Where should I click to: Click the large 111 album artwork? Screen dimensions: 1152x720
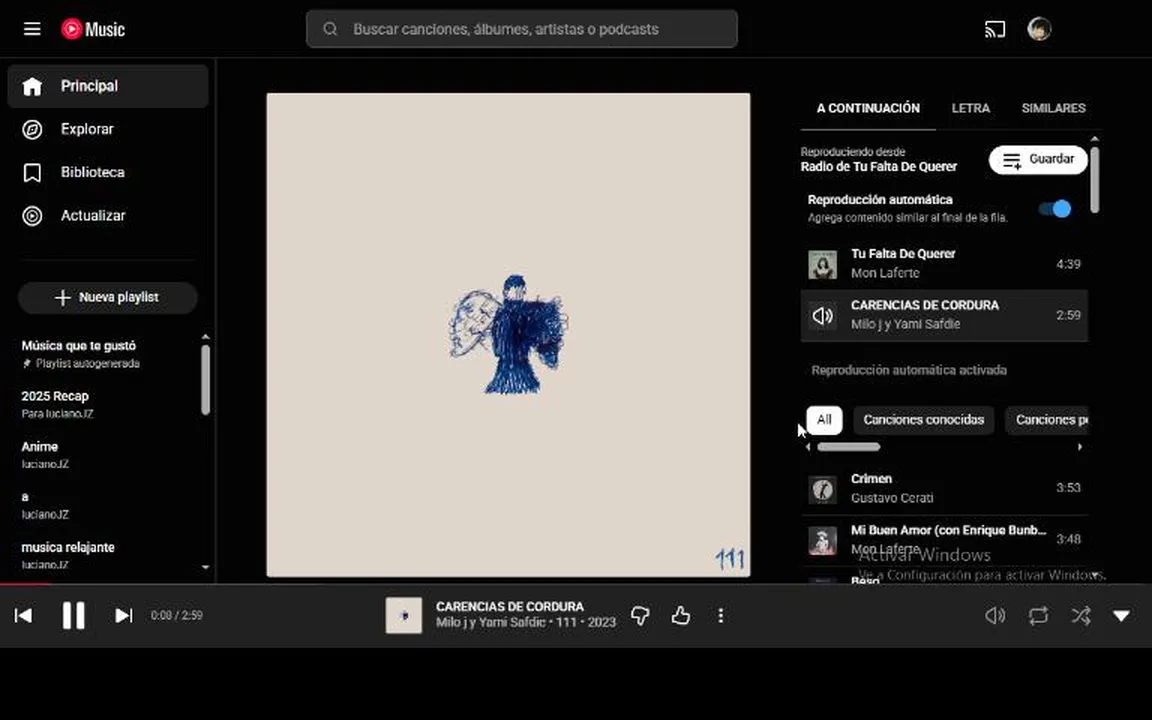(508, 335)
